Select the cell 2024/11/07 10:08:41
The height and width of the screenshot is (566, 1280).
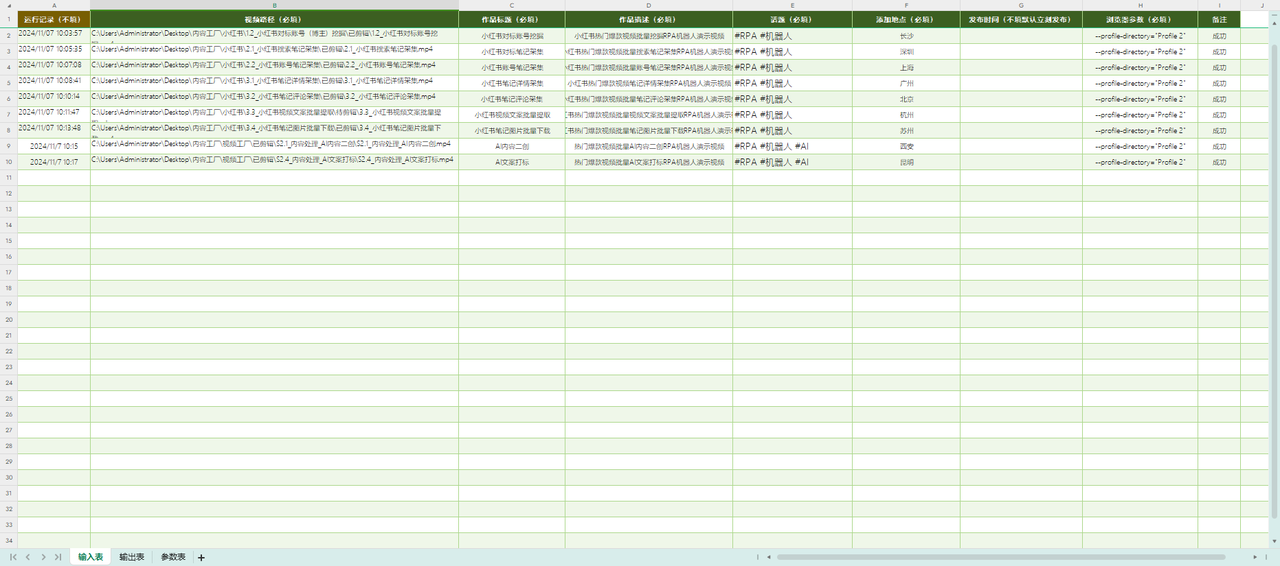tap(54, 82)
